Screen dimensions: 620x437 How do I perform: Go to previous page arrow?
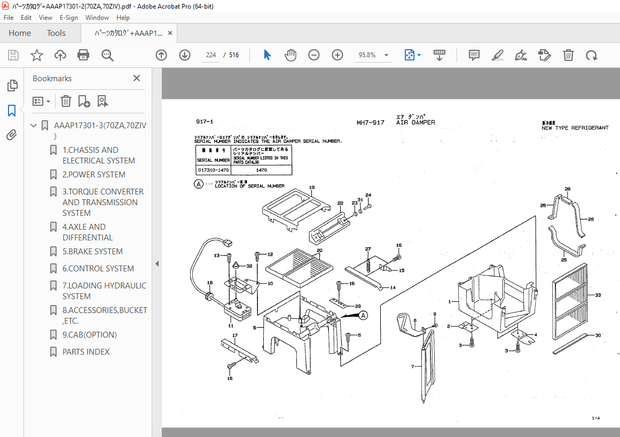point(161,55)
